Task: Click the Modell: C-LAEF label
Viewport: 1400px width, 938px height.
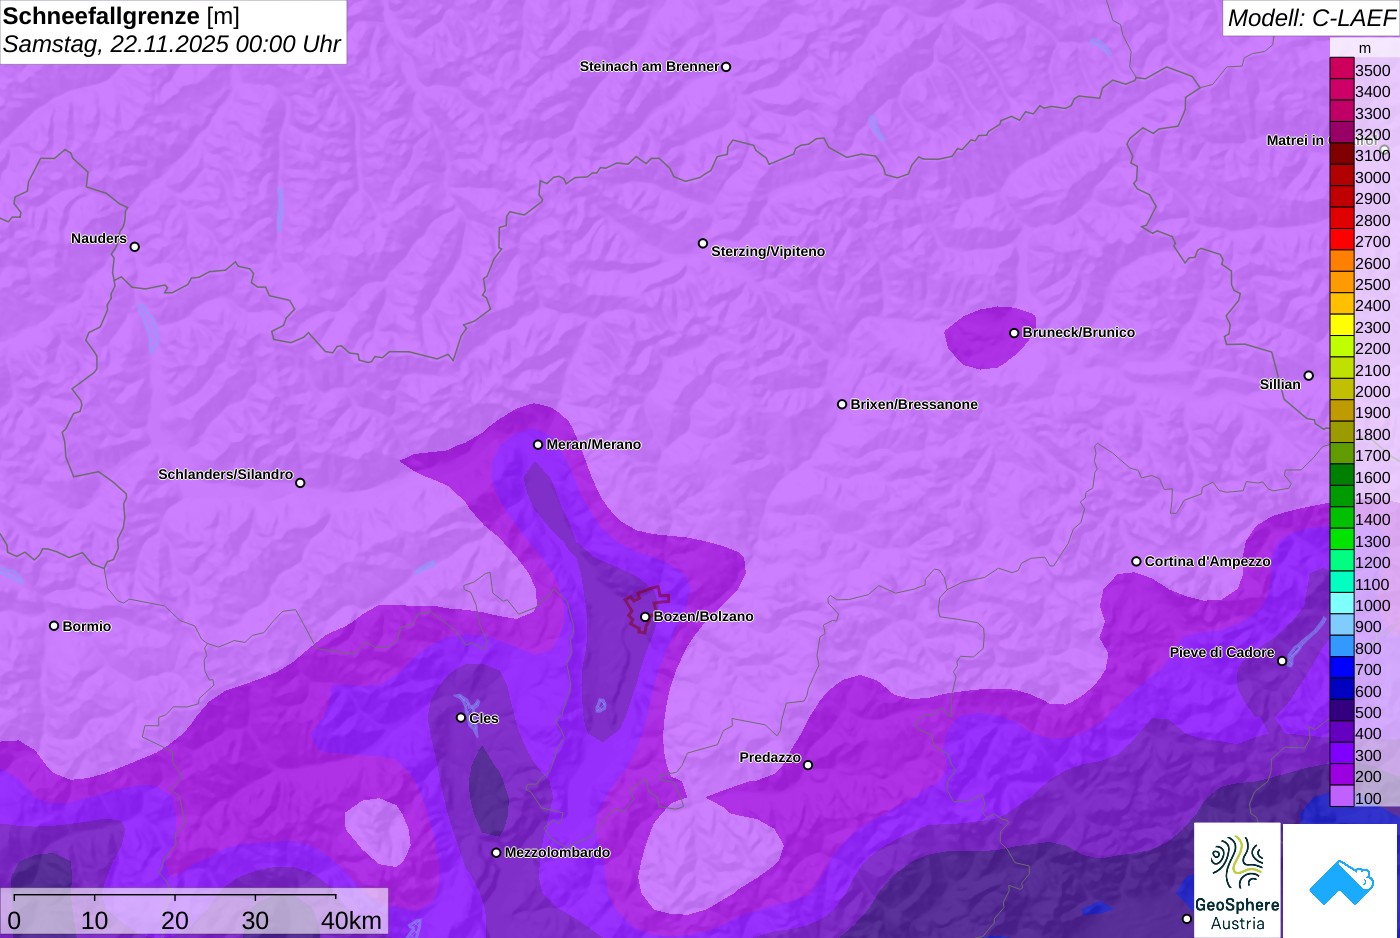Action: (1311, 18)
